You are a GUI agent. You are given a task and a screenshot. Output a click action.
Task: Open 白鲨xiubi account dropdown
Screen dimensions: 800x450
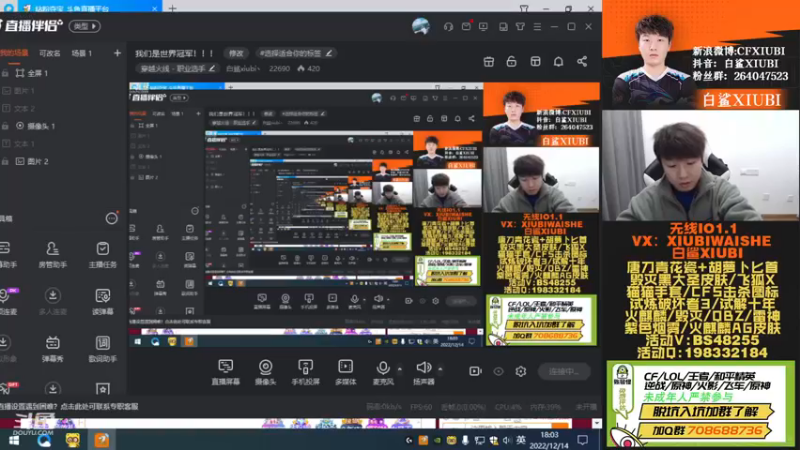(x=243, y=68)
